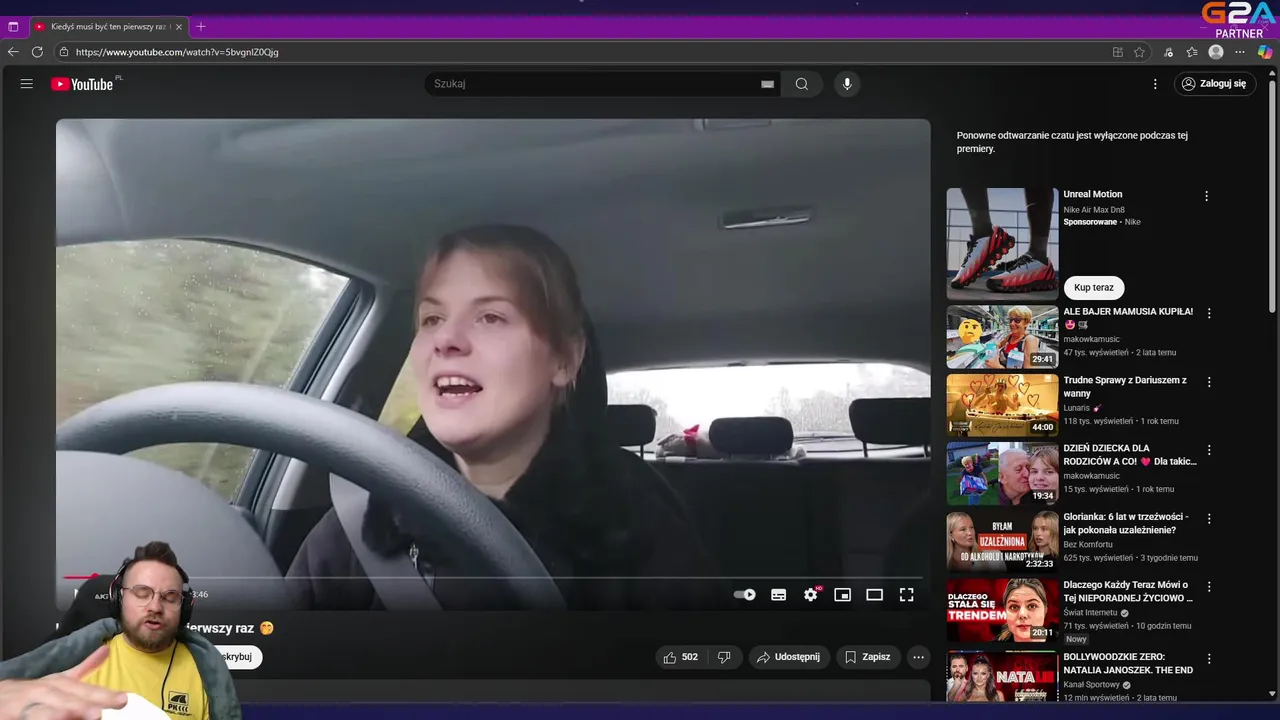Viewport: 1280px width, 720px height.
Task: Save video with the Zapisz button
Action: pos(867,657)
